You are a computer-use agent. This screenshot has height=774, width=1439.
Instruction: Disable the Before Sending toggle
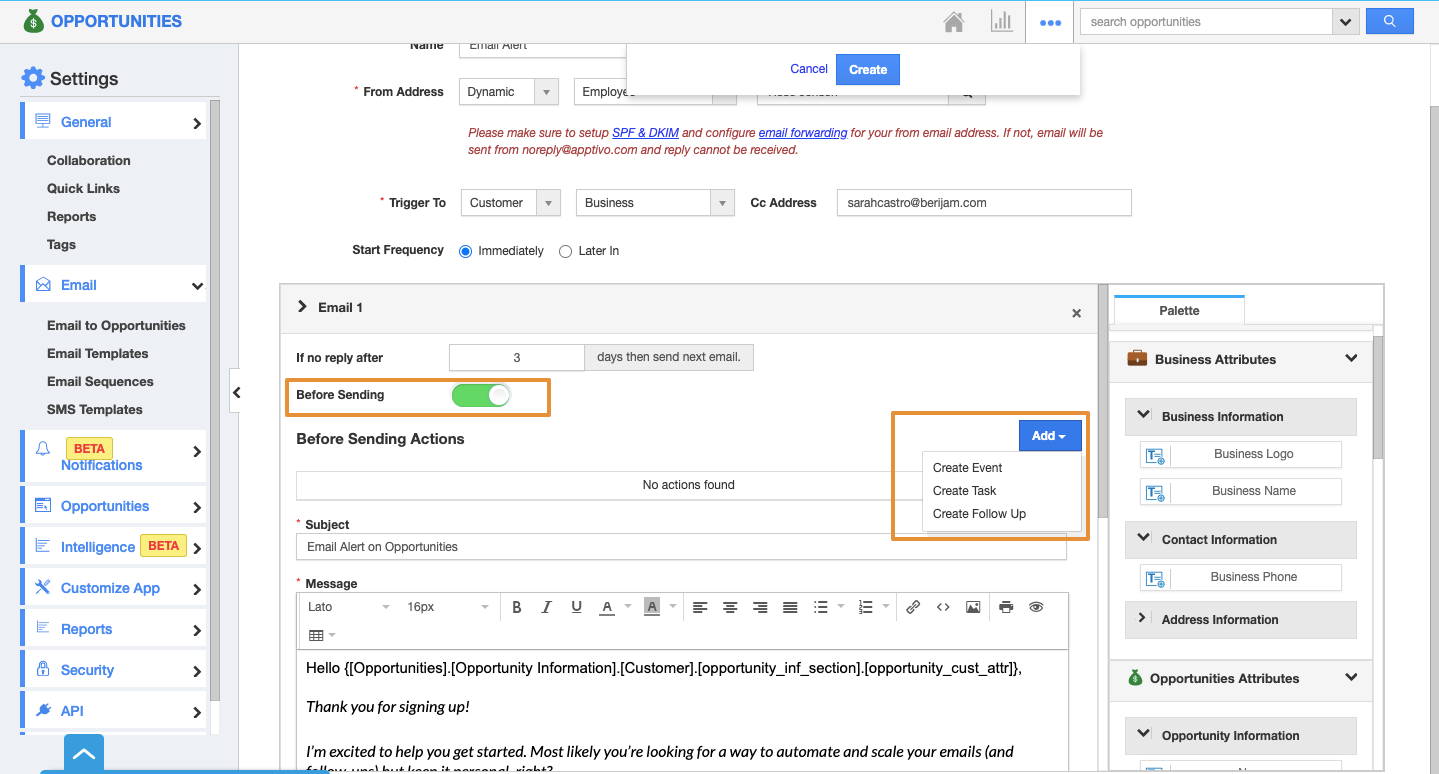point(481,395)
